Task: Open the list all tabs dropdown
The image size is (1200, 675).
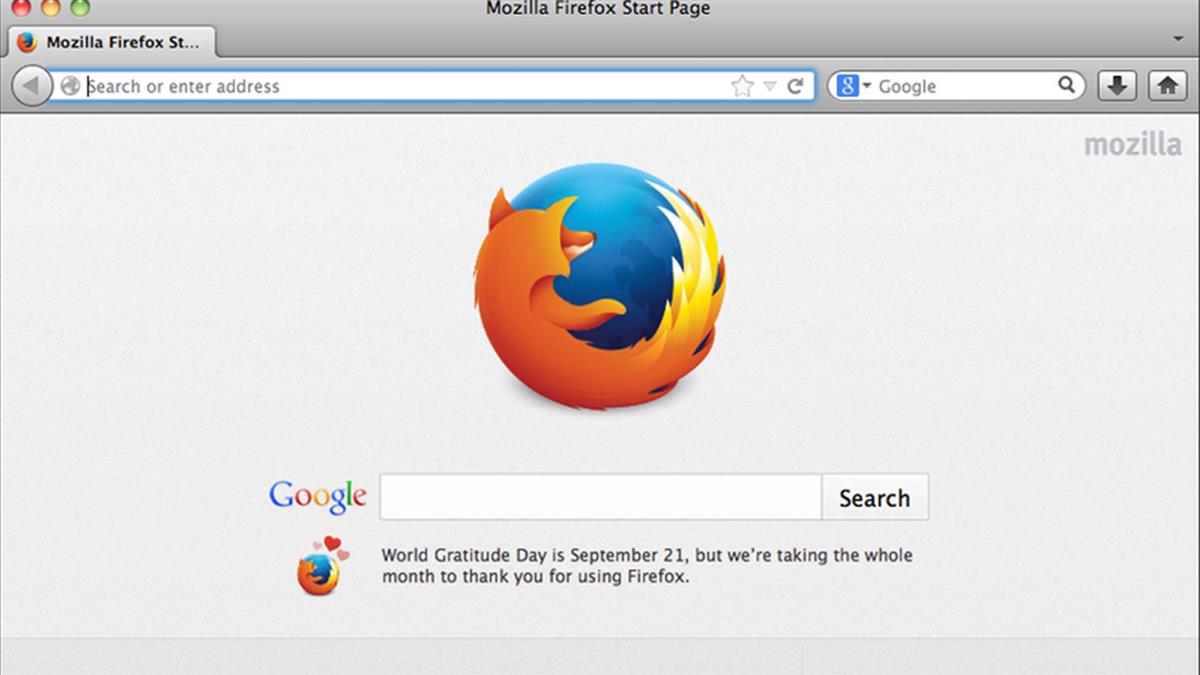Action: 1178,39
